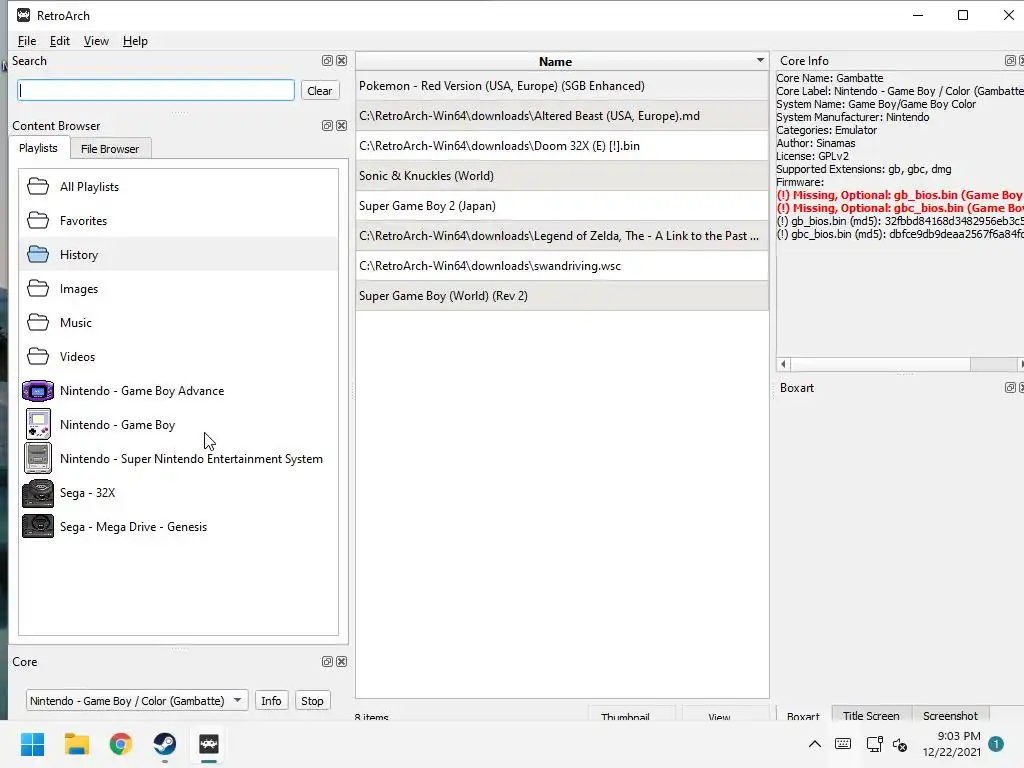The image size is (1024, 768).
Task: Open the Videos folder icon
Action: point(38,357)
